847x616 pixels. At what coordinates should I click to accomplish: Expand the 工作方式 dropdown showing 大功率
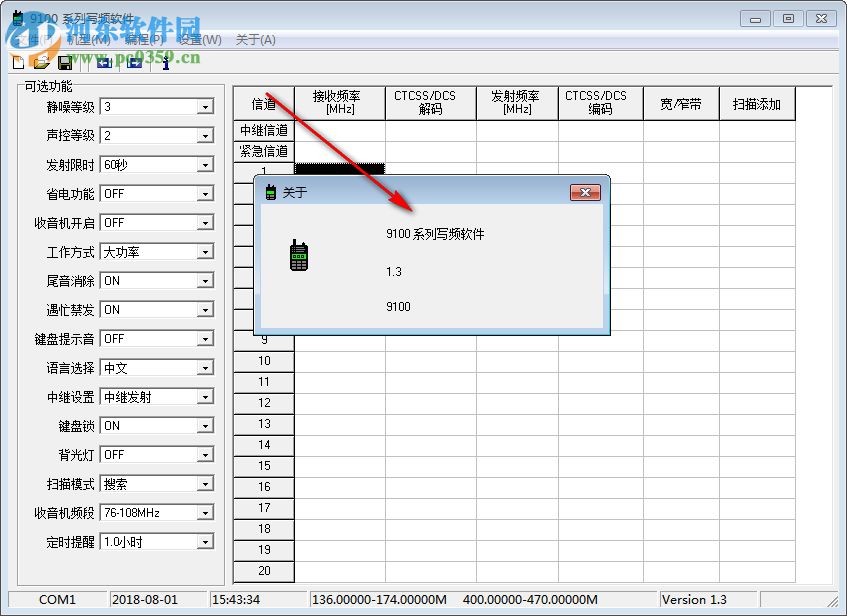205,252
